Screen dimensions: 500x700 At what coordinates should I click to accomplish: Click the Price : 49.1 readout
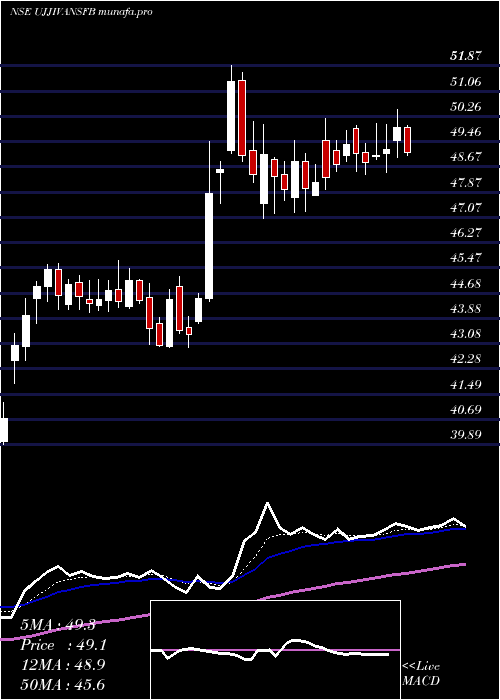point(62,645)
